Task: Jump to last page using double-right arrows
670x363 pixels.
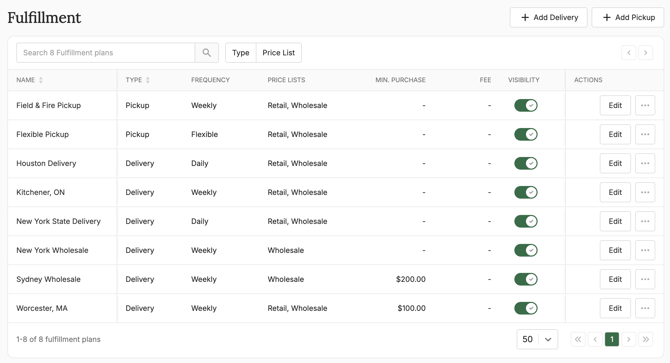Action: pos(646,340)
